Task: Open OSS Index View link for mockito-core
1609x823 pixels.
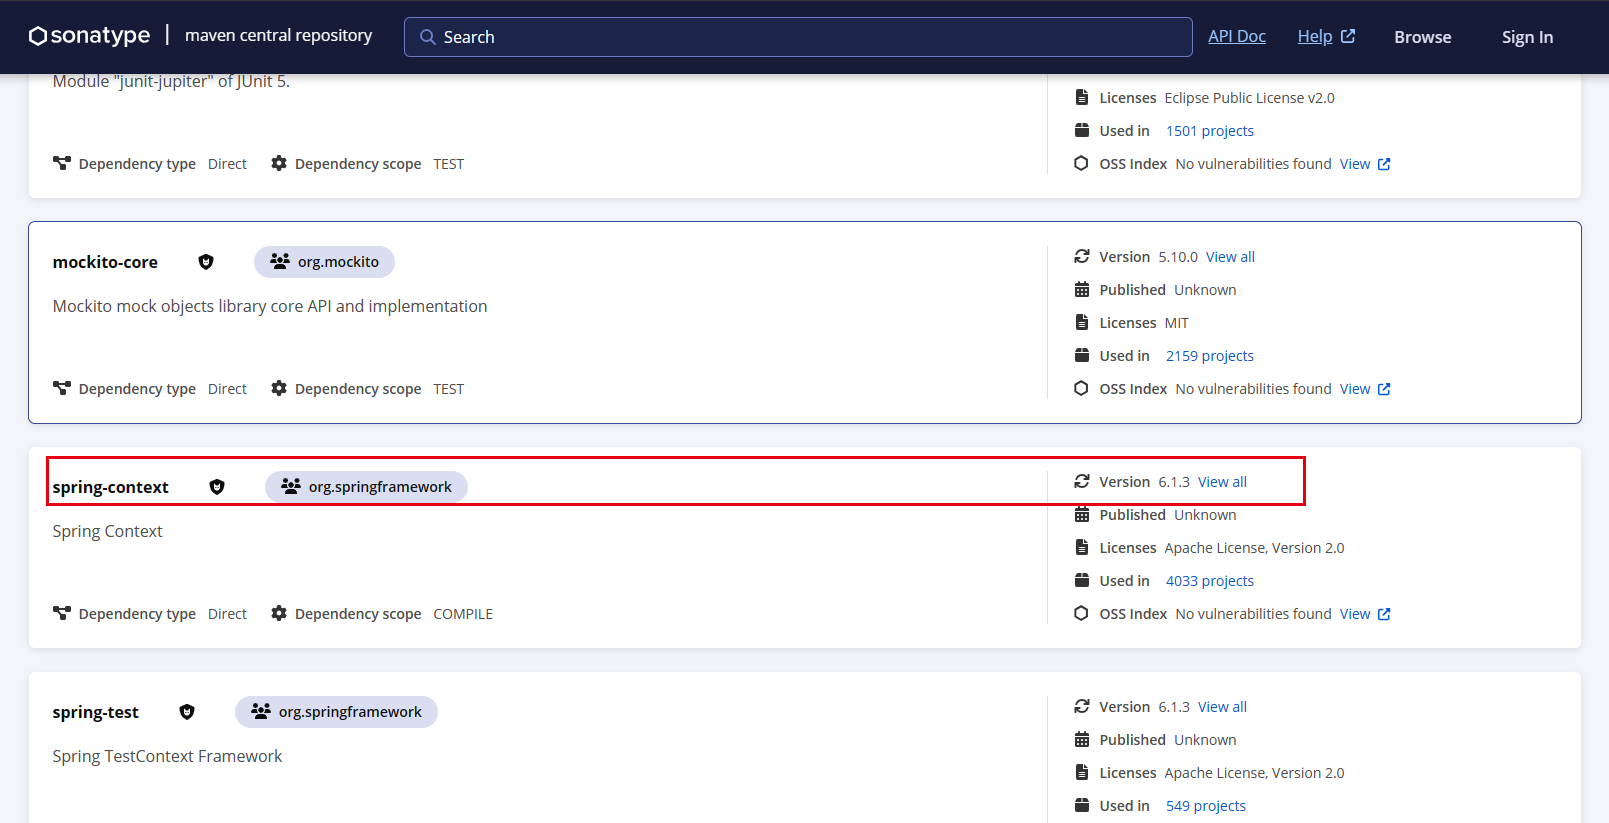Action: [1365, 389]
